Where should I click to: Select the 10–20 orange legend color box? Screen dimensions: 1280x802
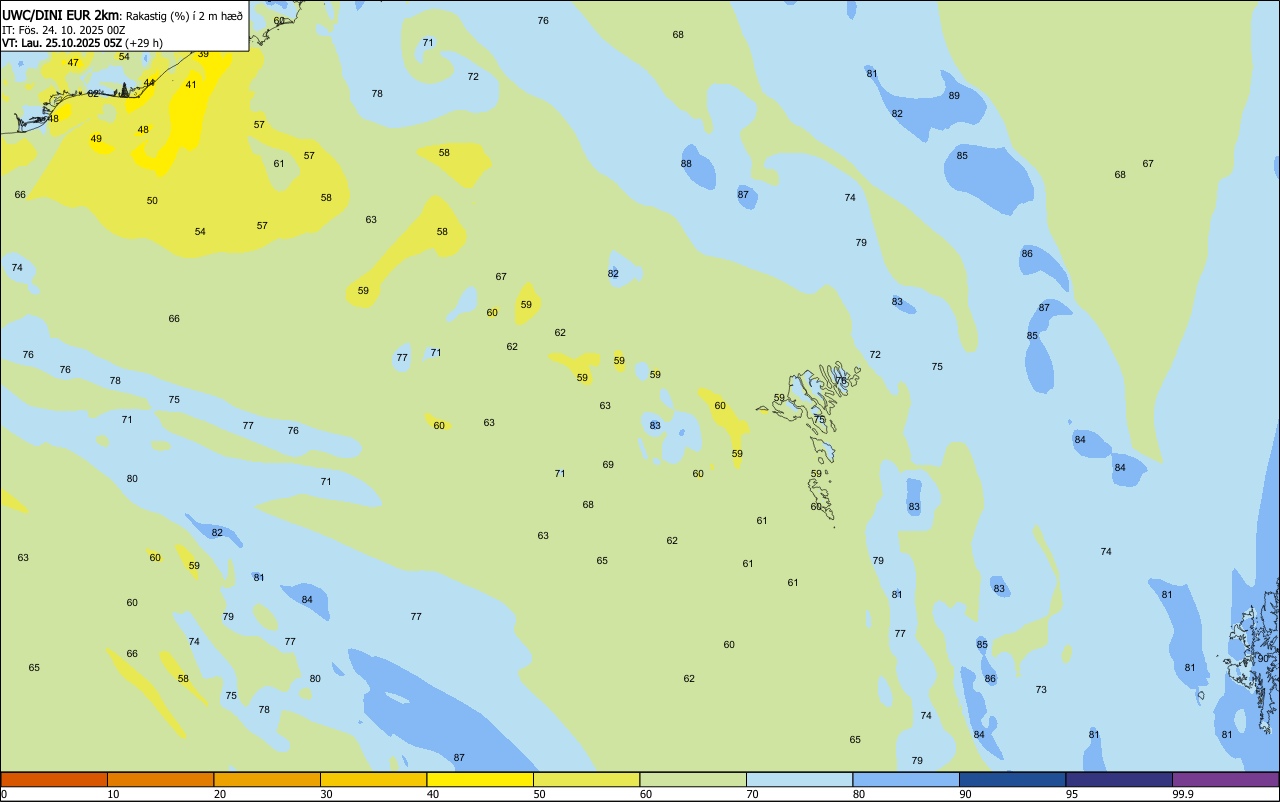160,779
